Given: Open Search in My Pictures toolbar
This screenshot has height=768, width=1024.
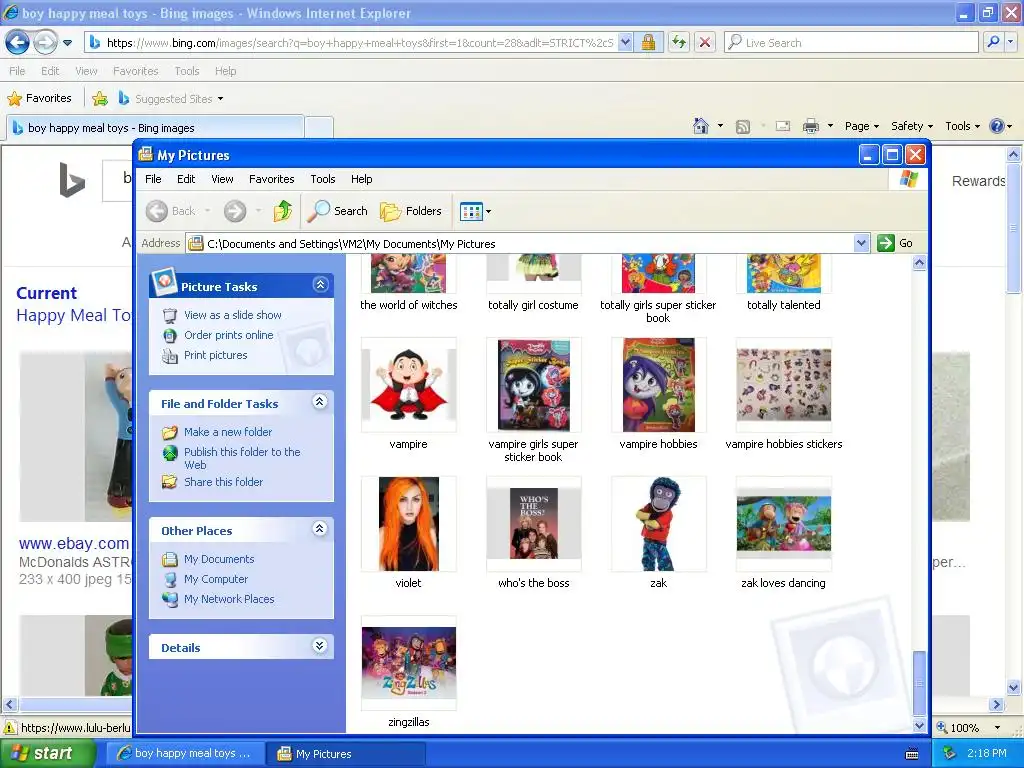Looking at the screenshot, I should coord(338,211).
